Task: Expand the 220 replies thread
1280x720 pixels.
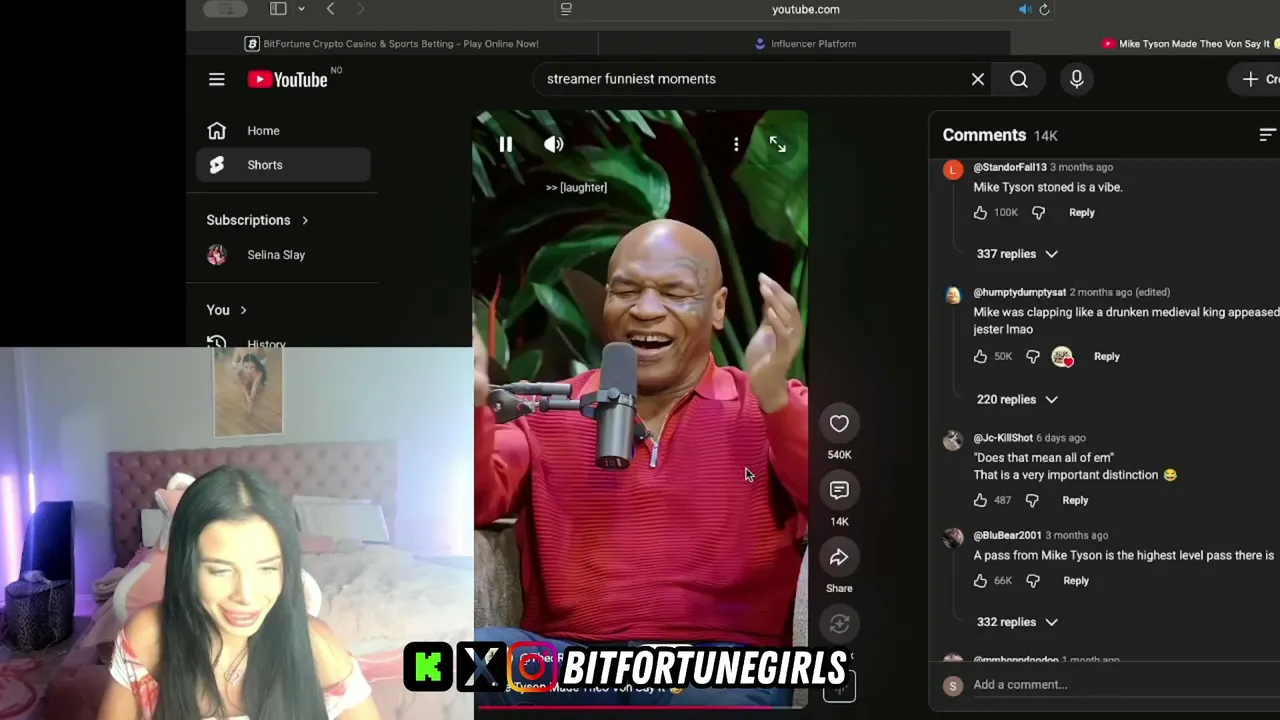Action: 1016,399
